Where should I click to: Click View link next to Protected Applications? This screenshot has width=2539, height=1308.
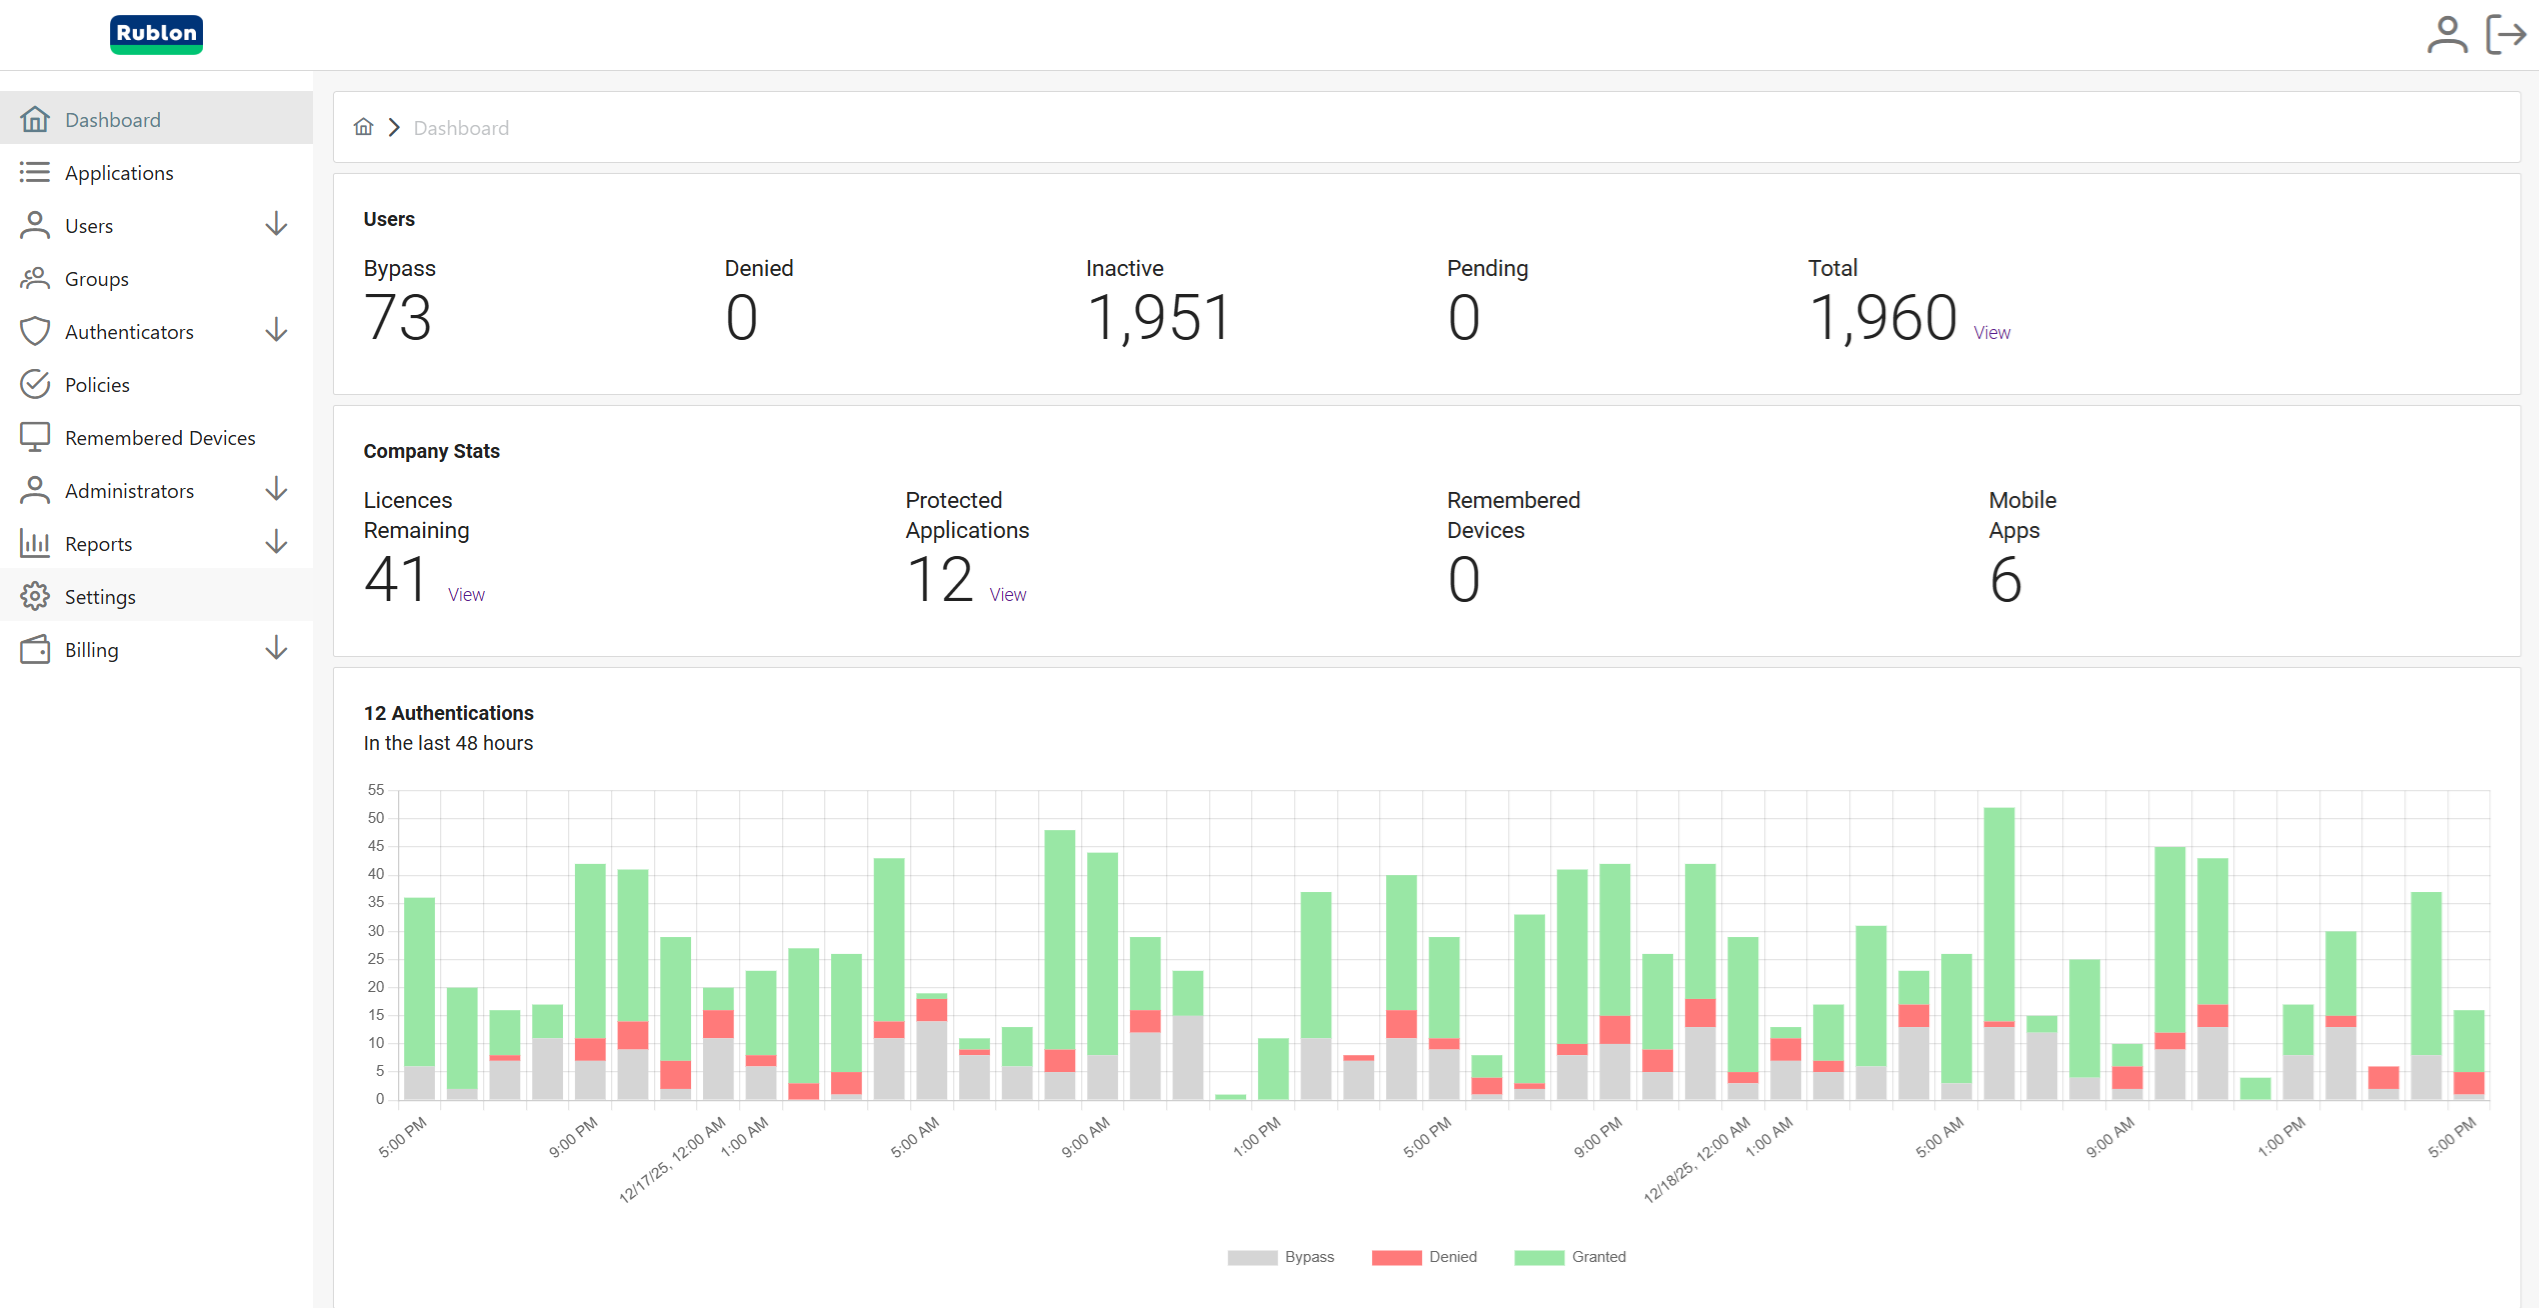(x=1008, y=595)
